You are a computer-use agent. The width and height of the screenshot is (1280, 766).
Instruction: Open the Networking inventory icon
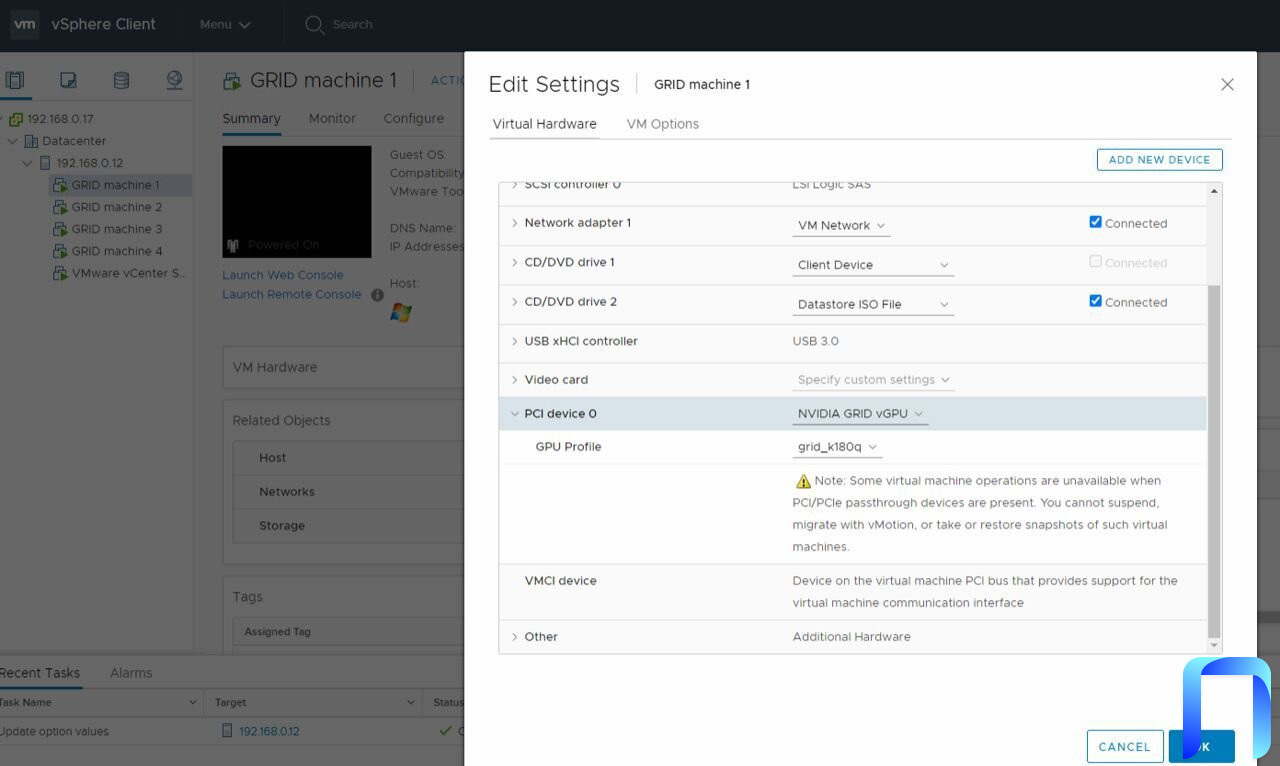click(174, 80)
